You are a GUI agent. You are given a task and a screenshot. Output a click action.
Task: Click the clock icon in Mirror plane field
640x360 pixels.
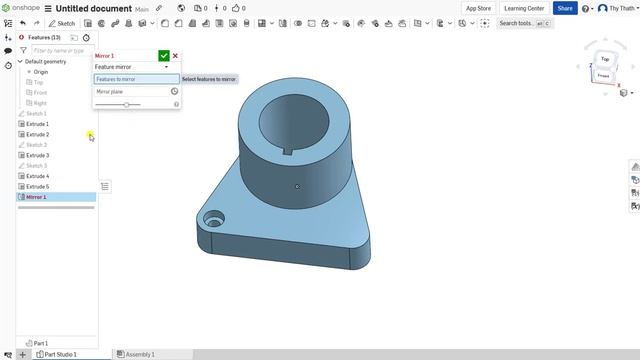point(174,91)
